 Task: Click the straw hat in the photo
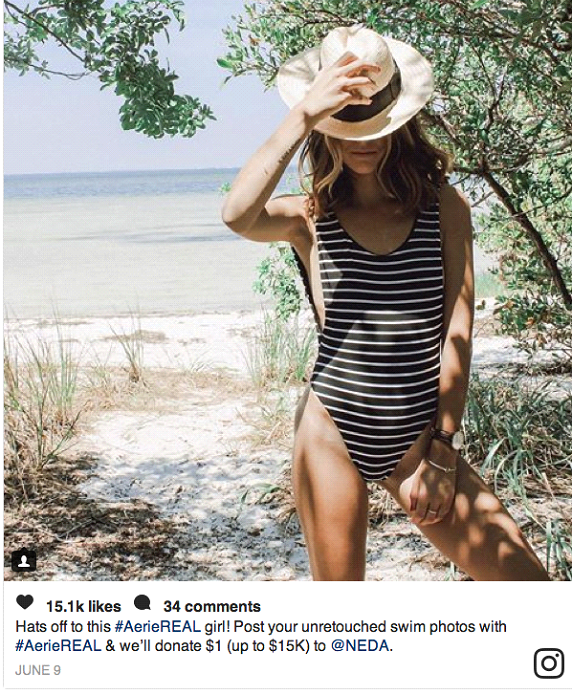tap(356, 82)
